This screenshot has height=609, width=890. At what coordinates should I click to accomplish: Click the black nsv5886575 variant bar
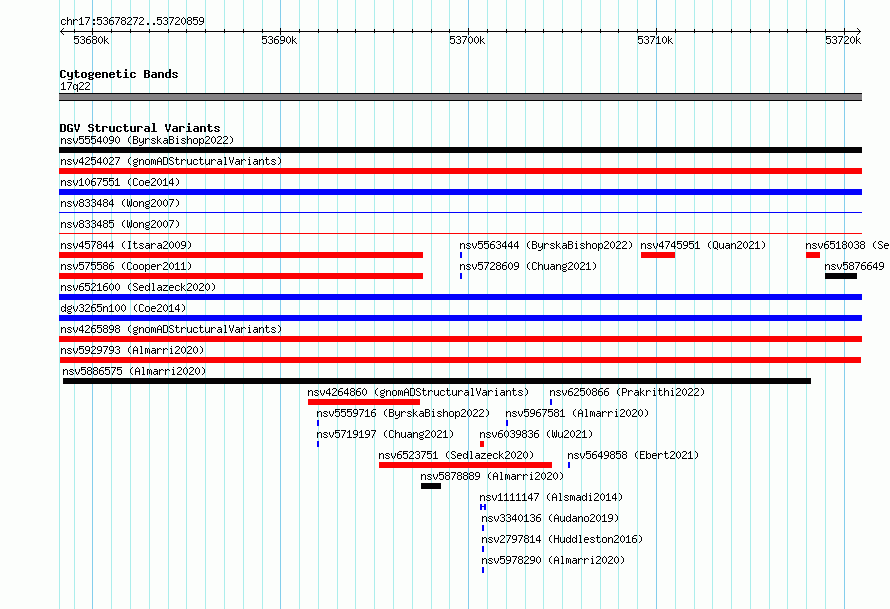[436, 381]
